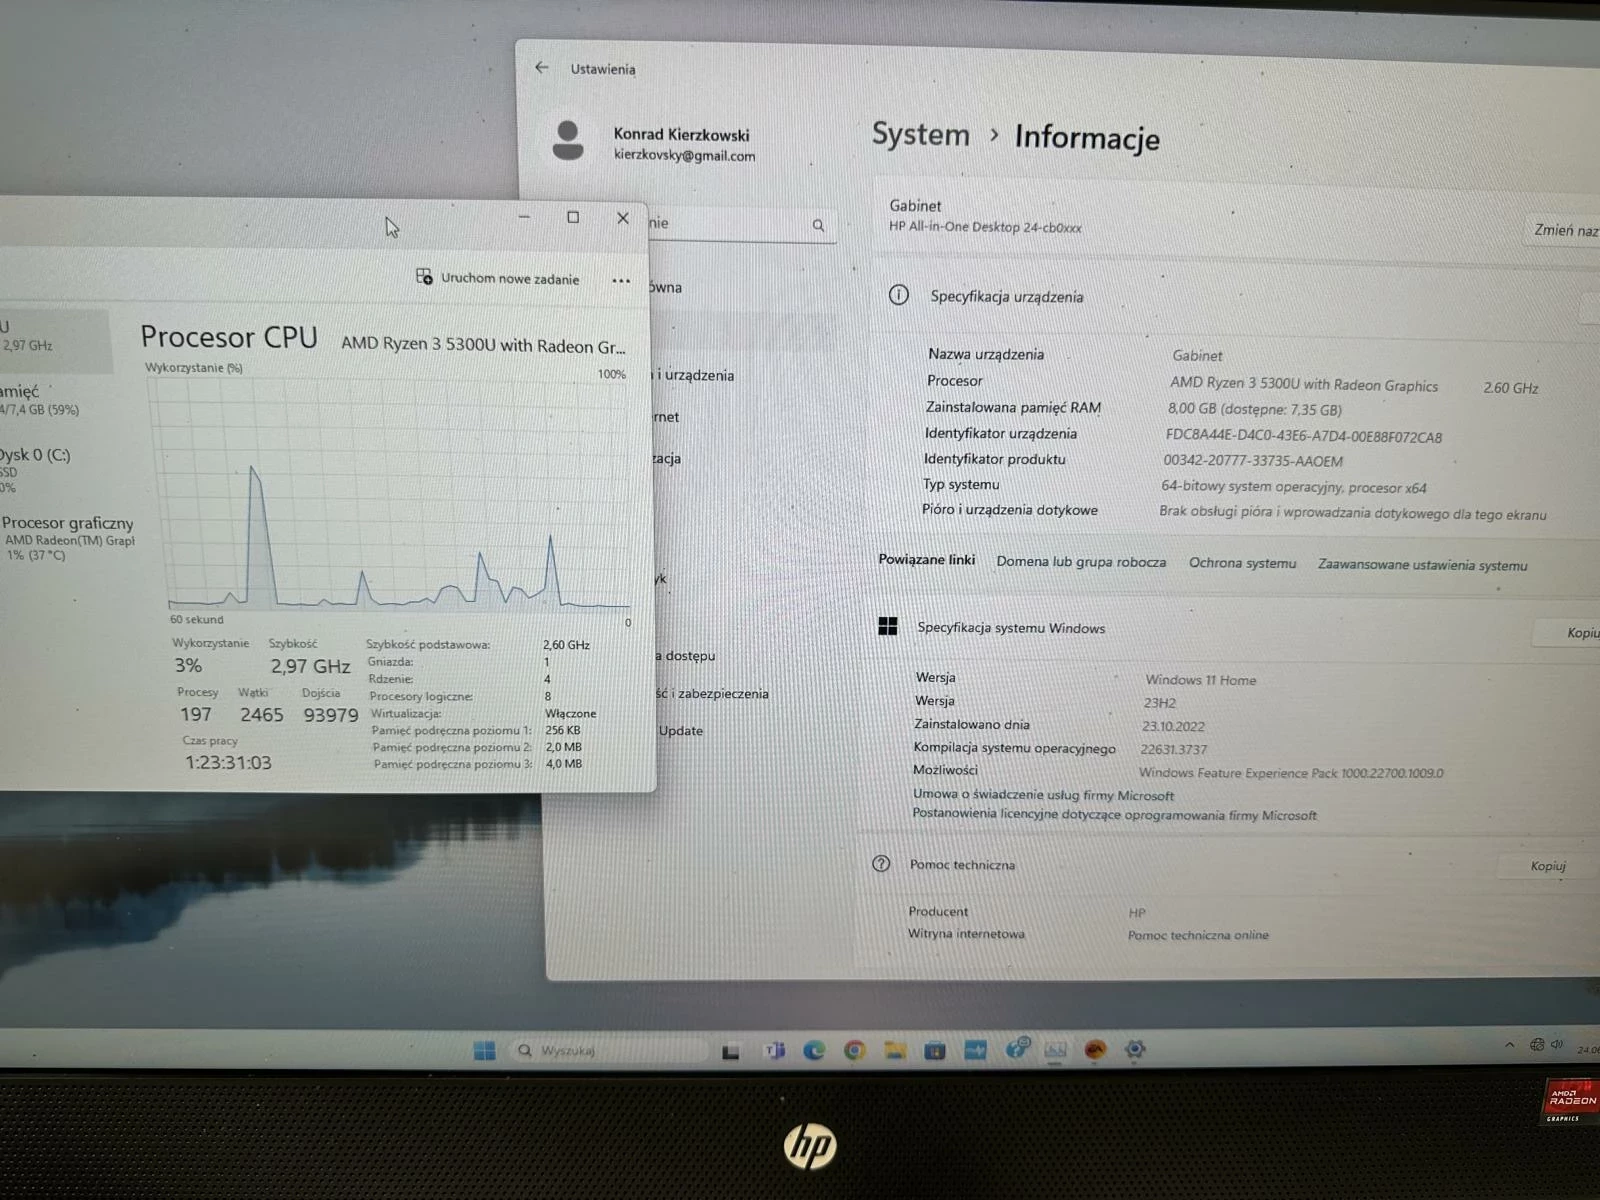Screen dimensions: 1600x1200
Task: Copy the Pomoc techniczna section with Kopiuj
Action: click(x=1548, y=866)
